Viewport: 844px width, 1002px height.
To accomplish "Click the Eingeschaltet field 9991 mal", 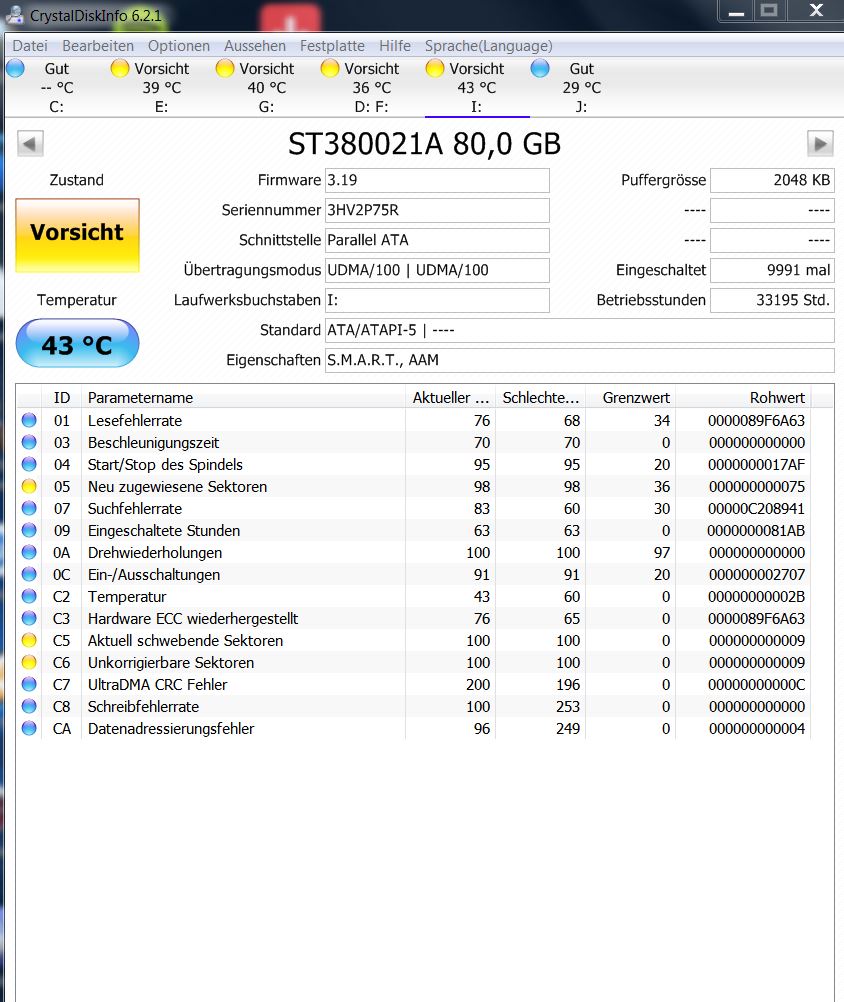I will (x=772, y=270).
